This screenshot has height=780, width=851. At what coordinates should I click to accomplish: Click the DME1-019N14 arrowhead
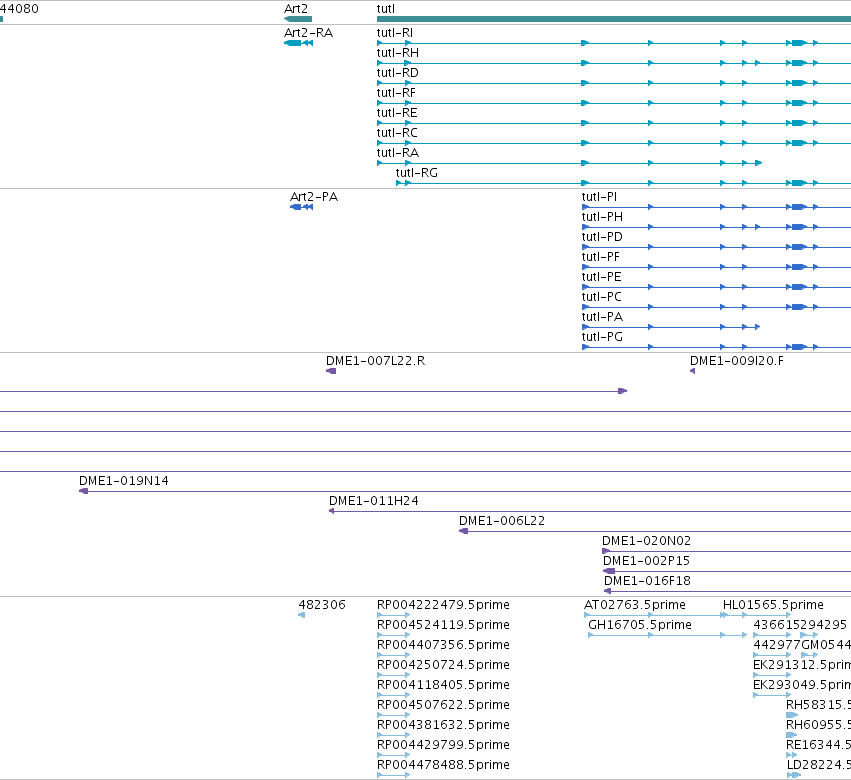(84, 491)
